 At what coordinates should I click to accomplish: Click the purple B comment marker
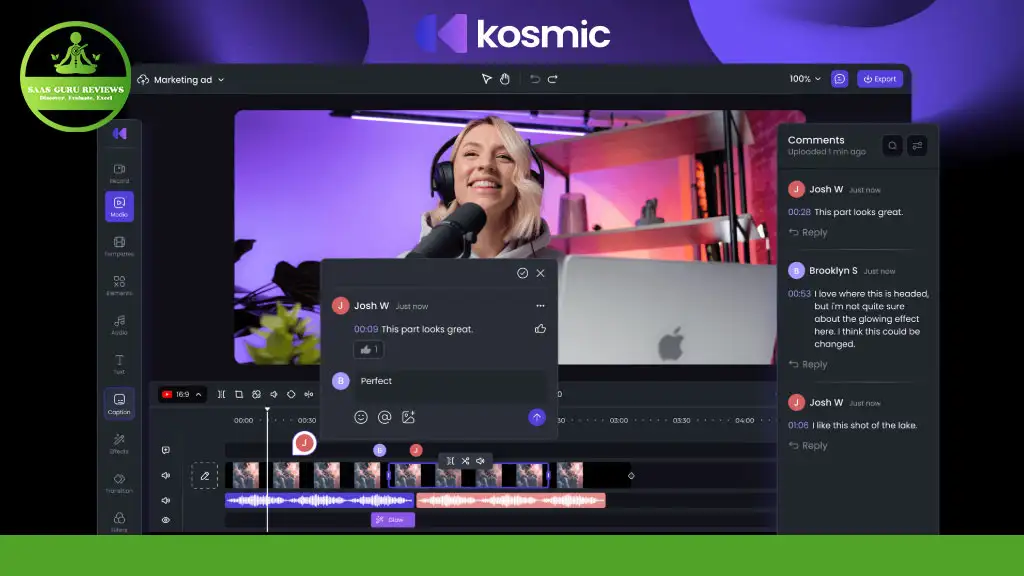[x=379, y=450]
